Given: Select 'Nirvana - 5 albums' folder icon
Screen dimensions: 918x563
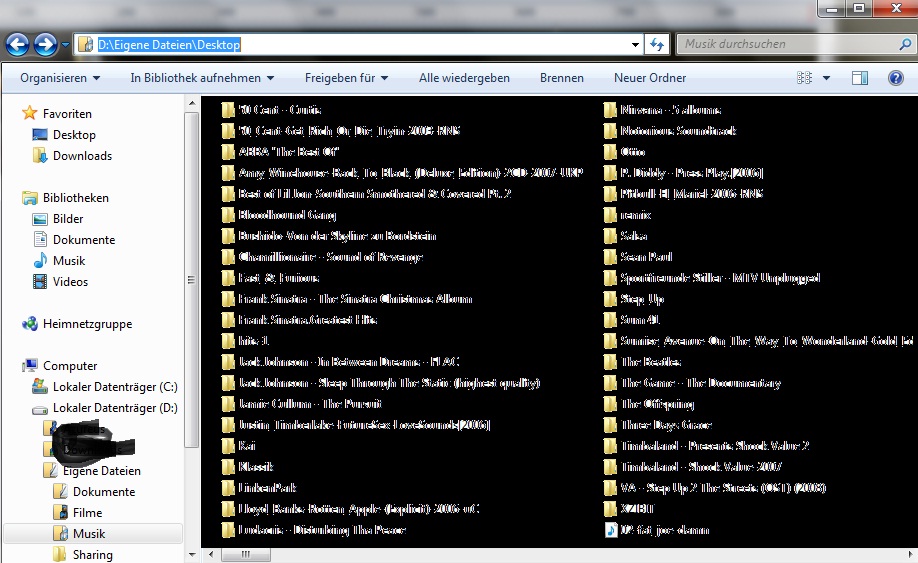Looking at the screenshot, I should [610, 110].
